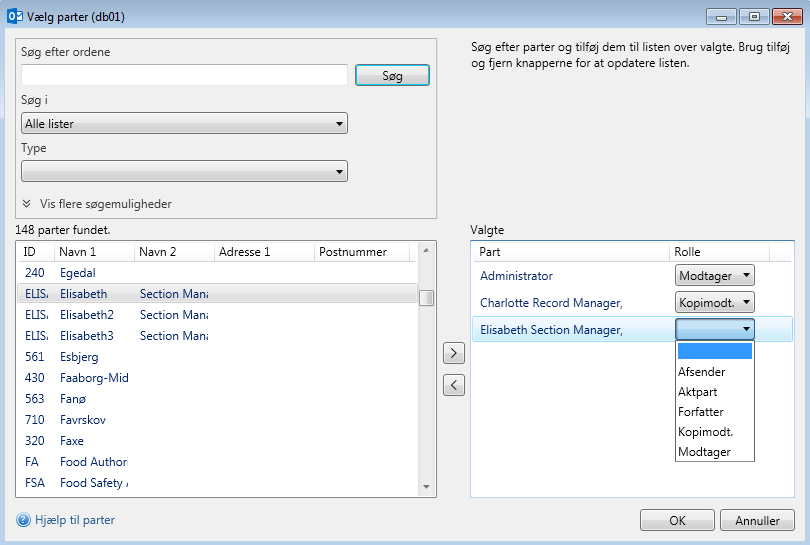Click the results list scrollbar down arrow
Image resolution: width=810 pixels, height=545 pixels.
coord(426,487)
